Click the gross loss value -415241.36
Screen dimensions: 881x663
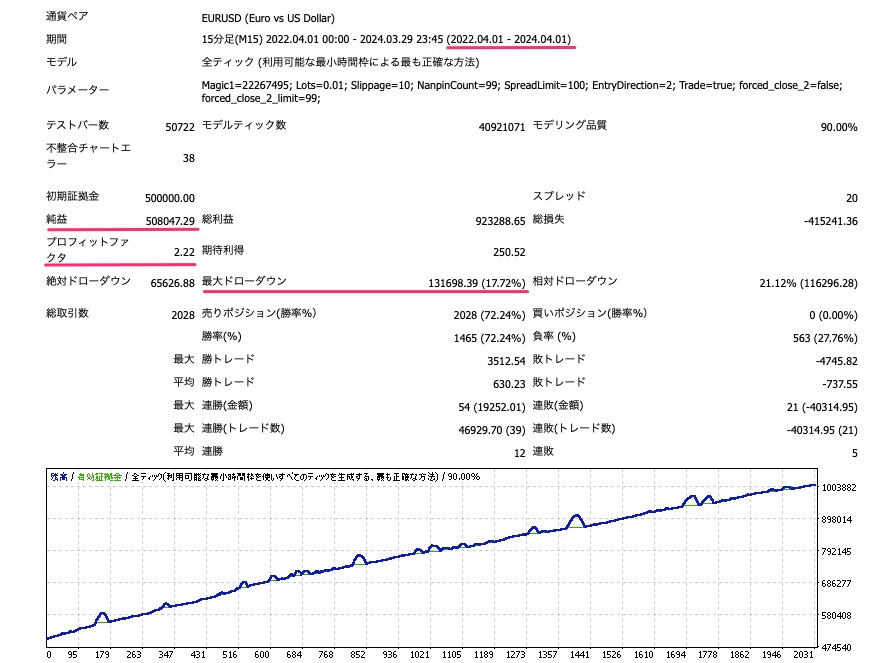(x=831, y=221)
